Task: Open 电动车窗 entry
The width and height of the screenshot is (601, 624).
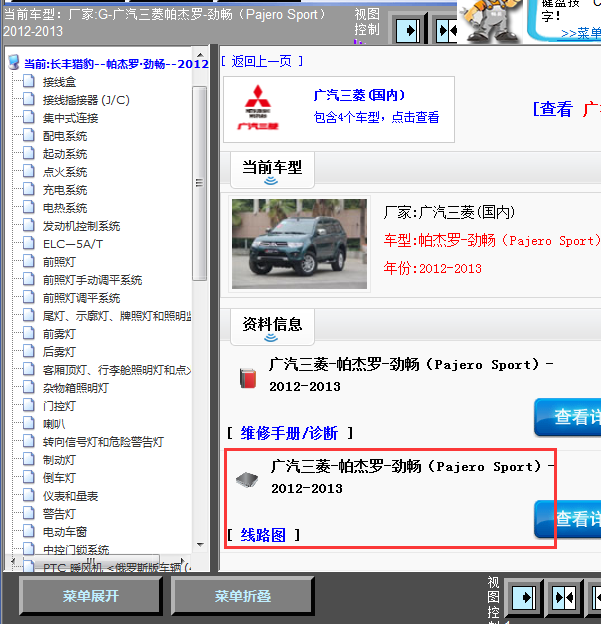Action: 64,532
